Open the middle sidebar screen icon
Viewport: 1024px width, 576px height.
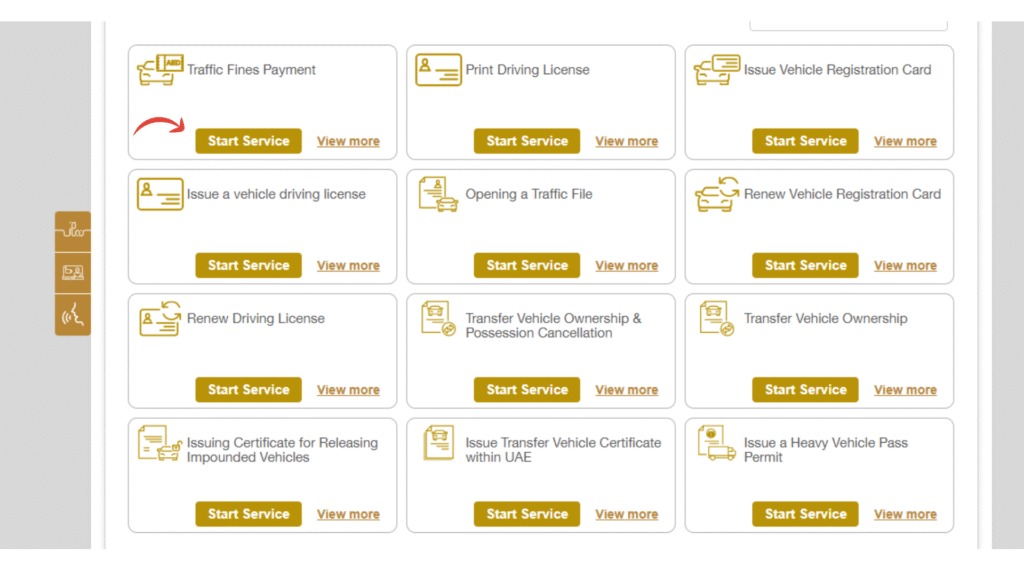coord(72,273)
